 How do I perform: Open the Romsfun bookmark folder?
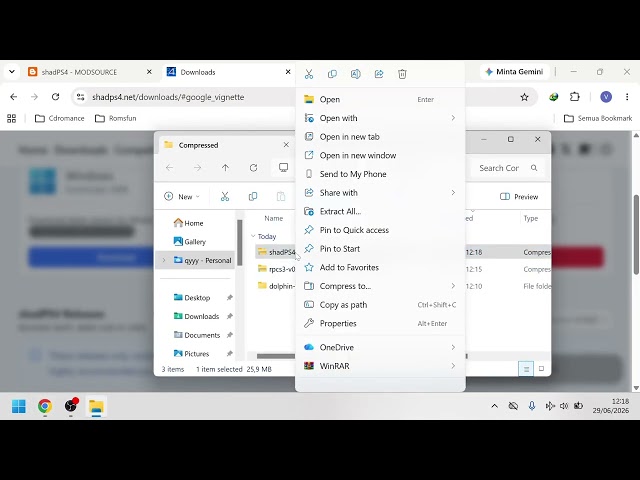116,118
